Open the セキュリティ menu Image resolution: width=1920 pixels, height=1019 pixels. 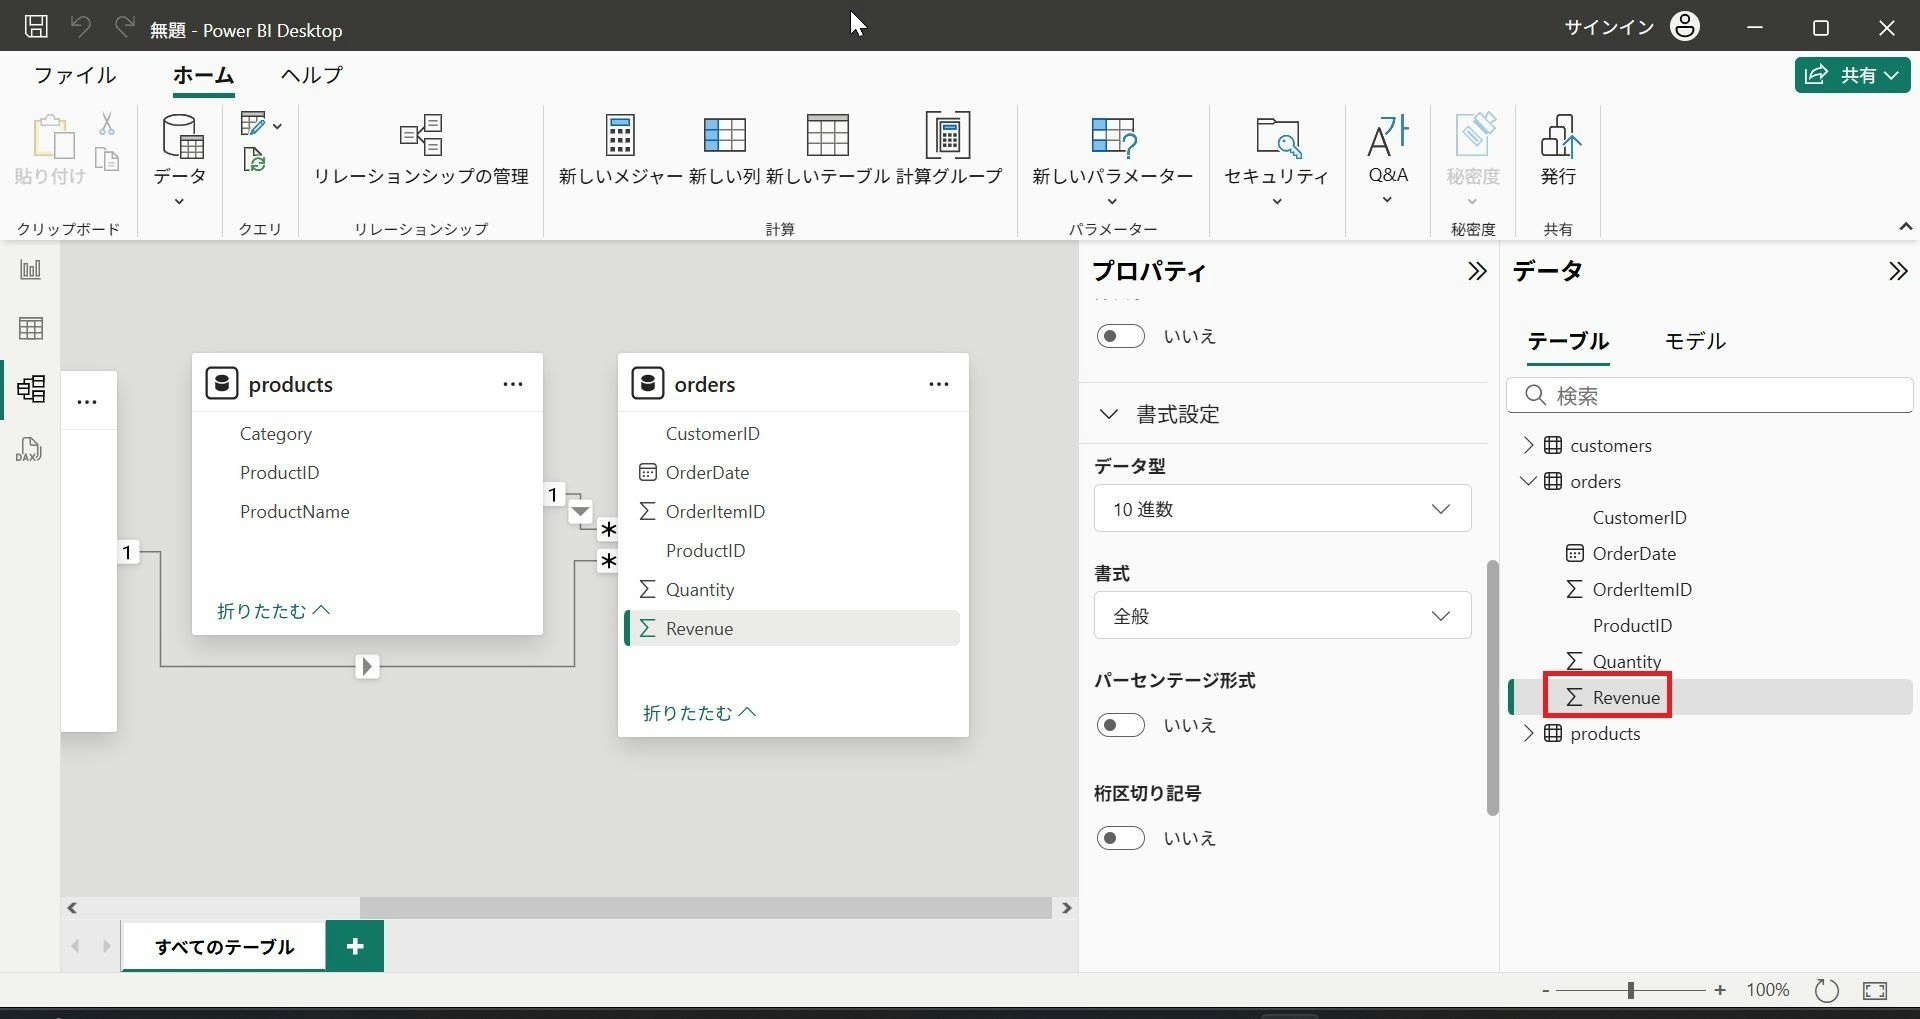tap(1277, 158)
